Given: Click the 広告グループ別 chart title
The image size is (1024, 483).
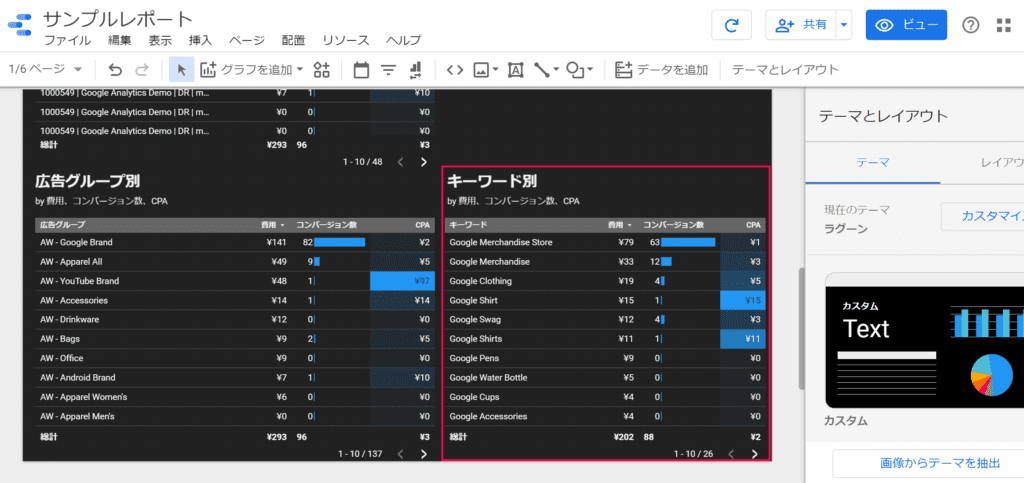Looking at the screenshot, I should tap(88, 181).
